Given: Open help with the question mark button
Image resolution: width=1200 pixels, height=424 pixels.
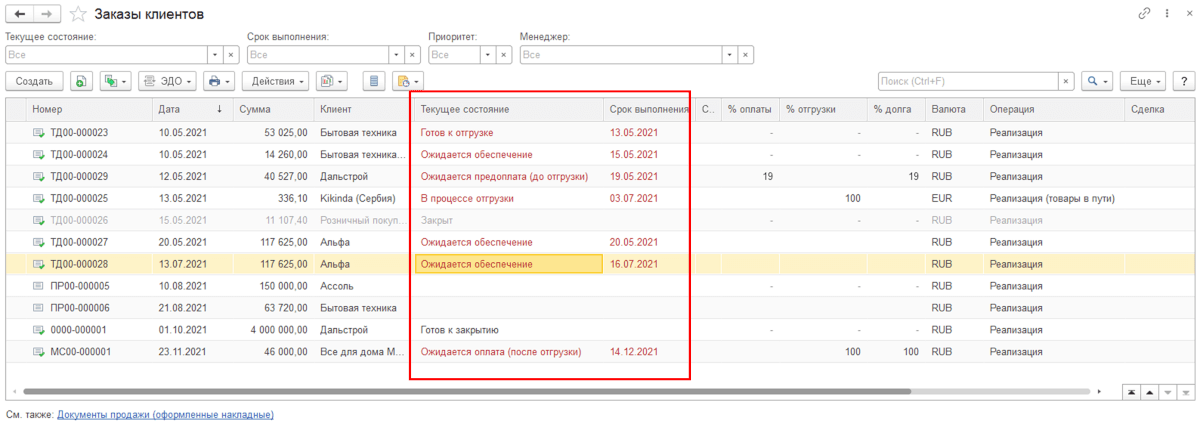Looking at the screenshot, I should pos(1182,81).
